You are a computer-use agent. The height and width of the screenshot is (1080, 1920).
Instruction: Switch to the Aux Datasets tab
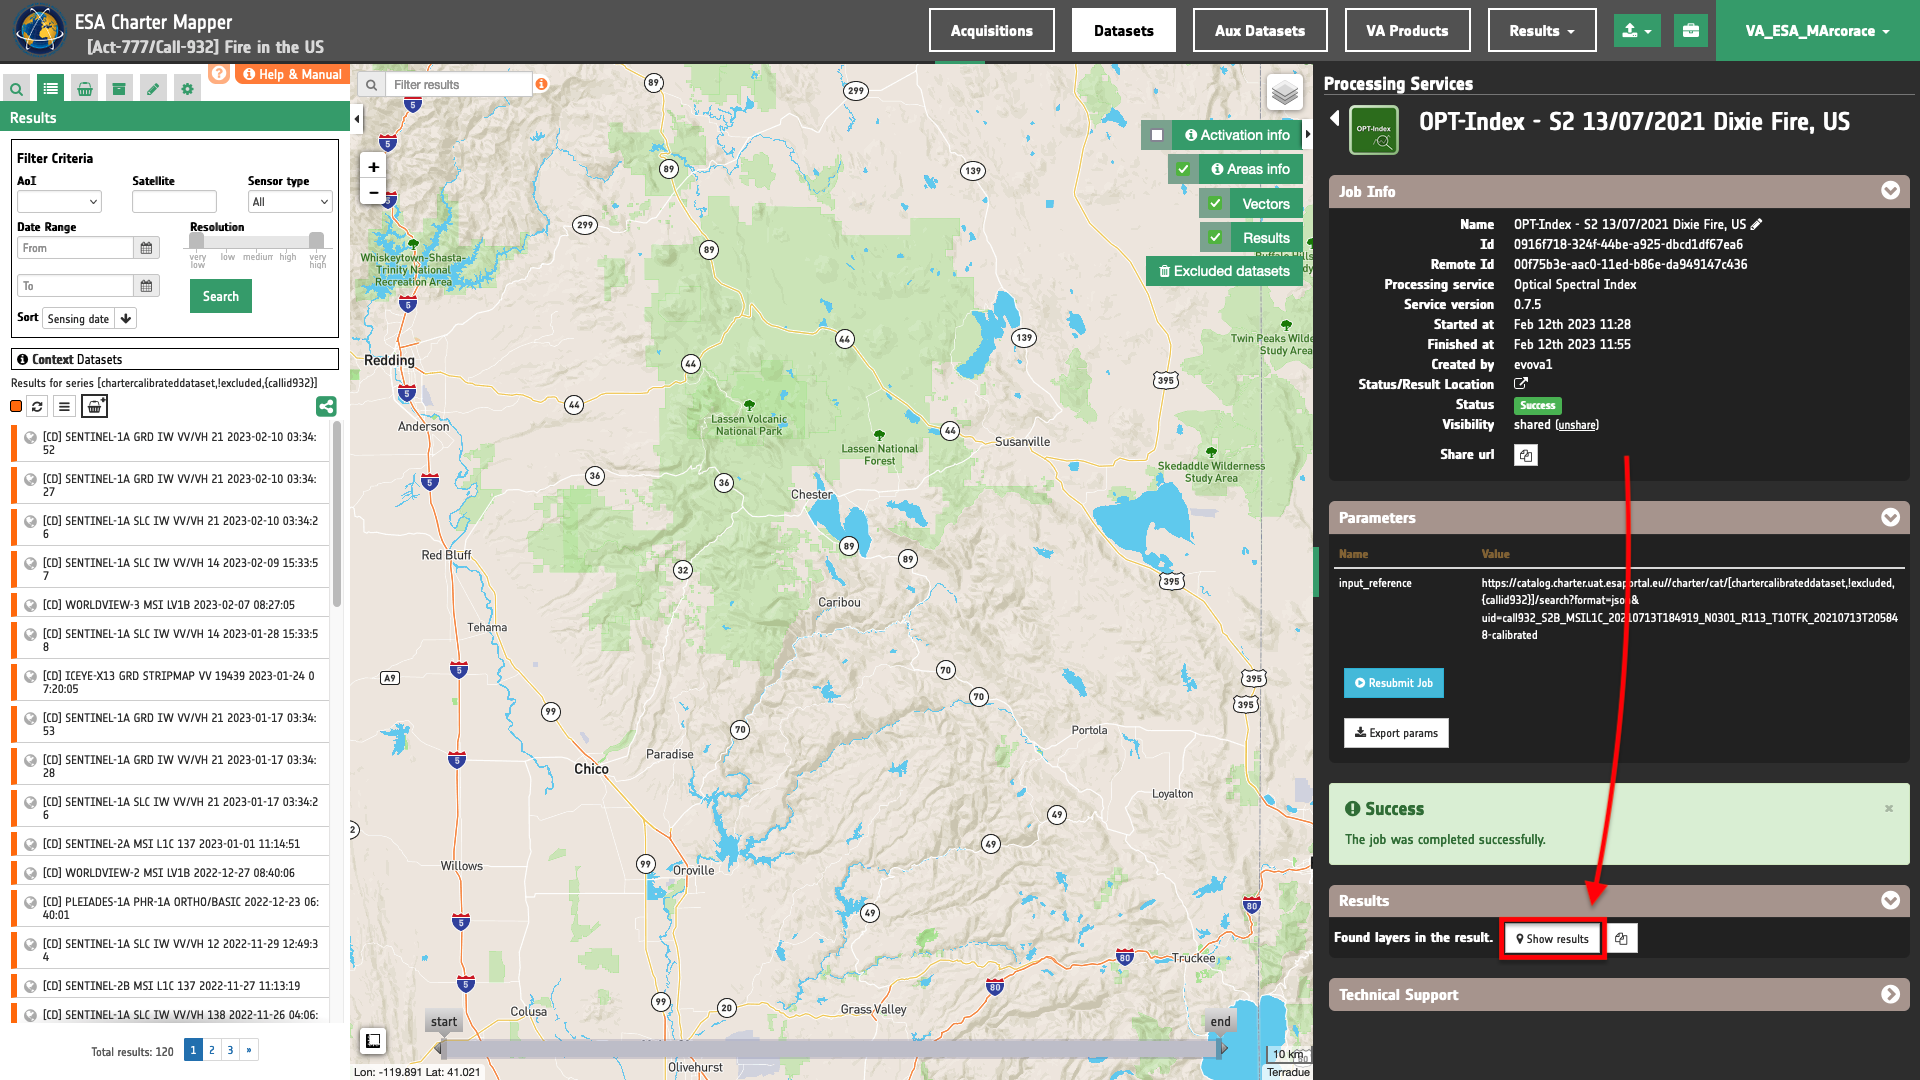pyautogui.click(x=1260, y=31)
